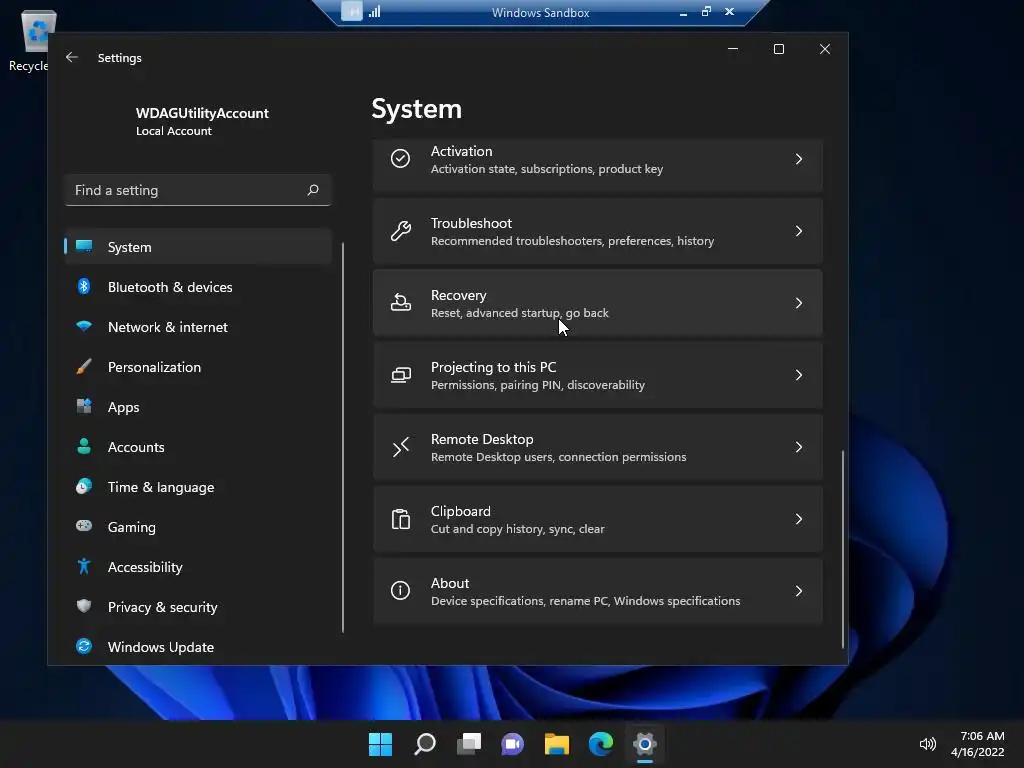
Task: Click the Privacy & security shield icon
Action: 84,606
